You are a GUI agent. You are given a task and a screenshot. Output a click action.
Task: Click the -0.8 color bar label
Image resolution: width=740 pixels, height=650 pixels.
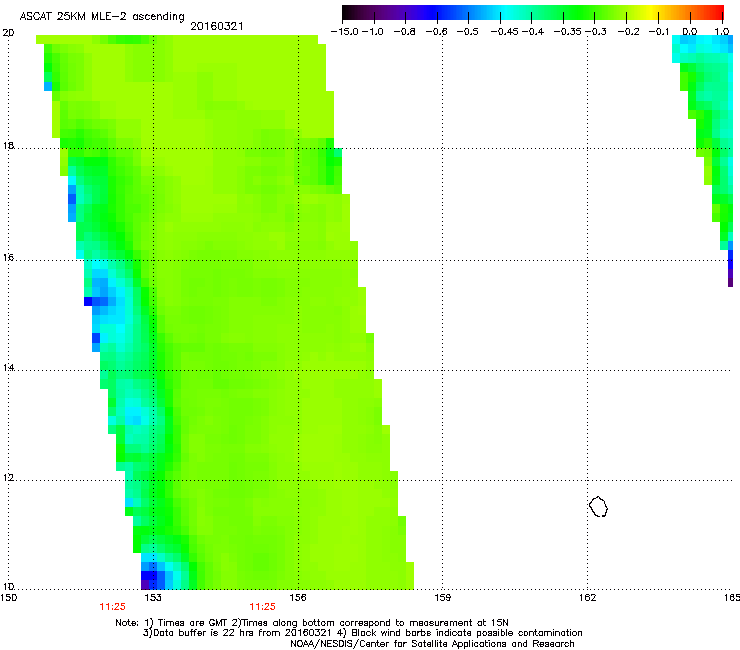(404, 32)
